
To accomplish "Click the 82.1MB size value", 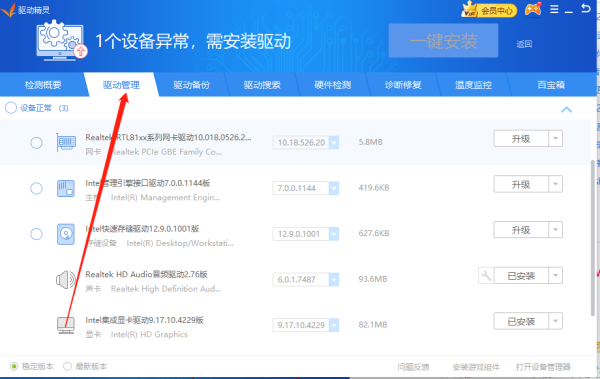I will [x=373, y=325].
